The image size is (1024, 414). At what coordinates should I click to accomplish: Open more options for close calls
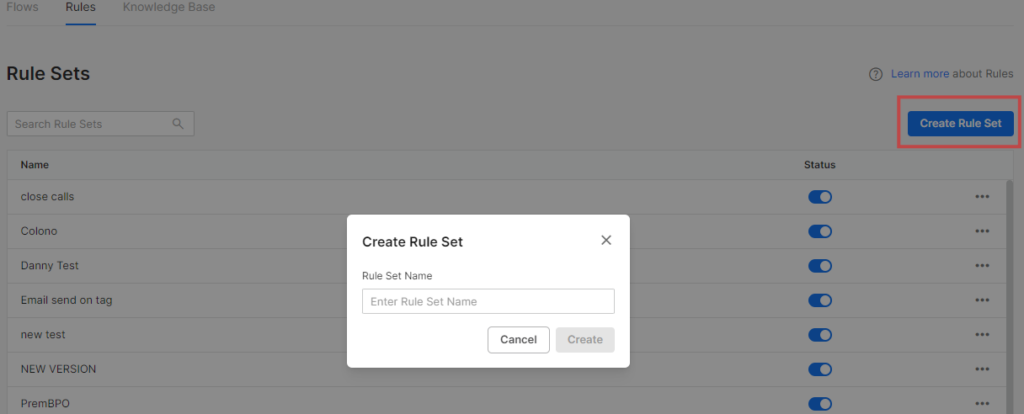coord(982,197)
